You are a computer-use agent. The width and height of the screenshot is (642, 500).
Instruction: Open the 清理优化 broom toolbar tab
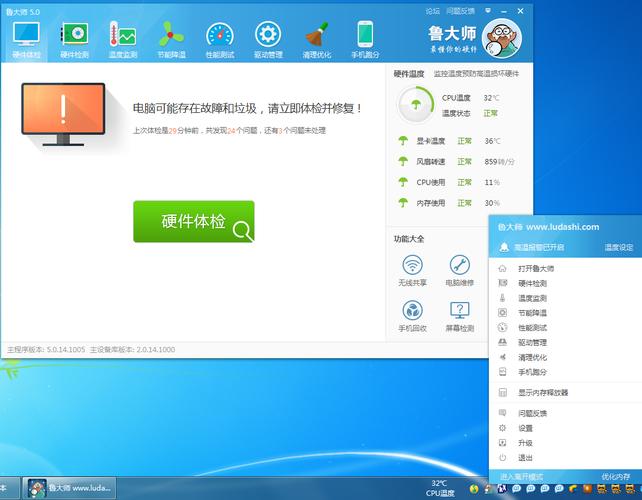tap(316, 40)
